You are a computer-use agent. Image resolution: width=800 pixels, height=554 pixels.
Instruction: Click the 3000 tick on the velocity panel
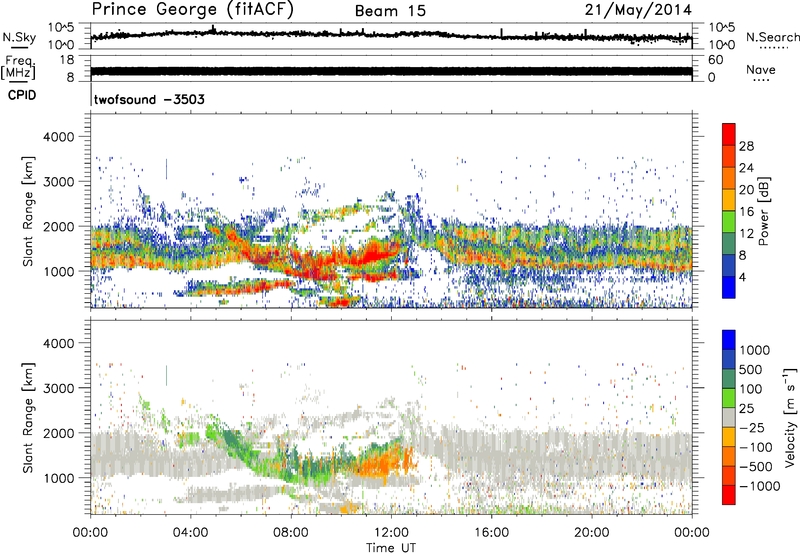[59, 388]
